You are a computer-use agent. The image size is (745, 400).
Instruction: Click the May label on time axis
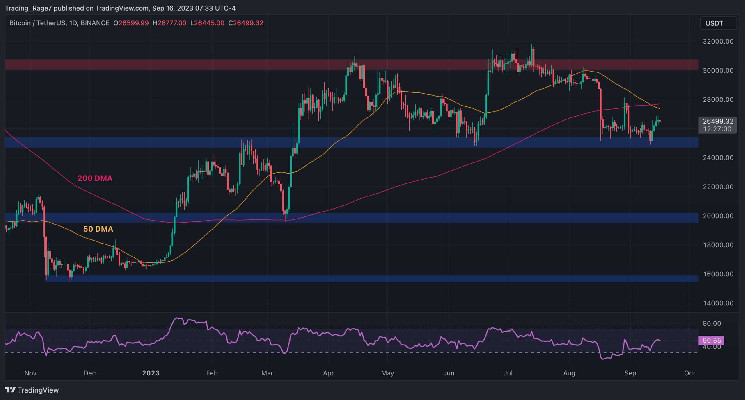(x=388, y=373)
